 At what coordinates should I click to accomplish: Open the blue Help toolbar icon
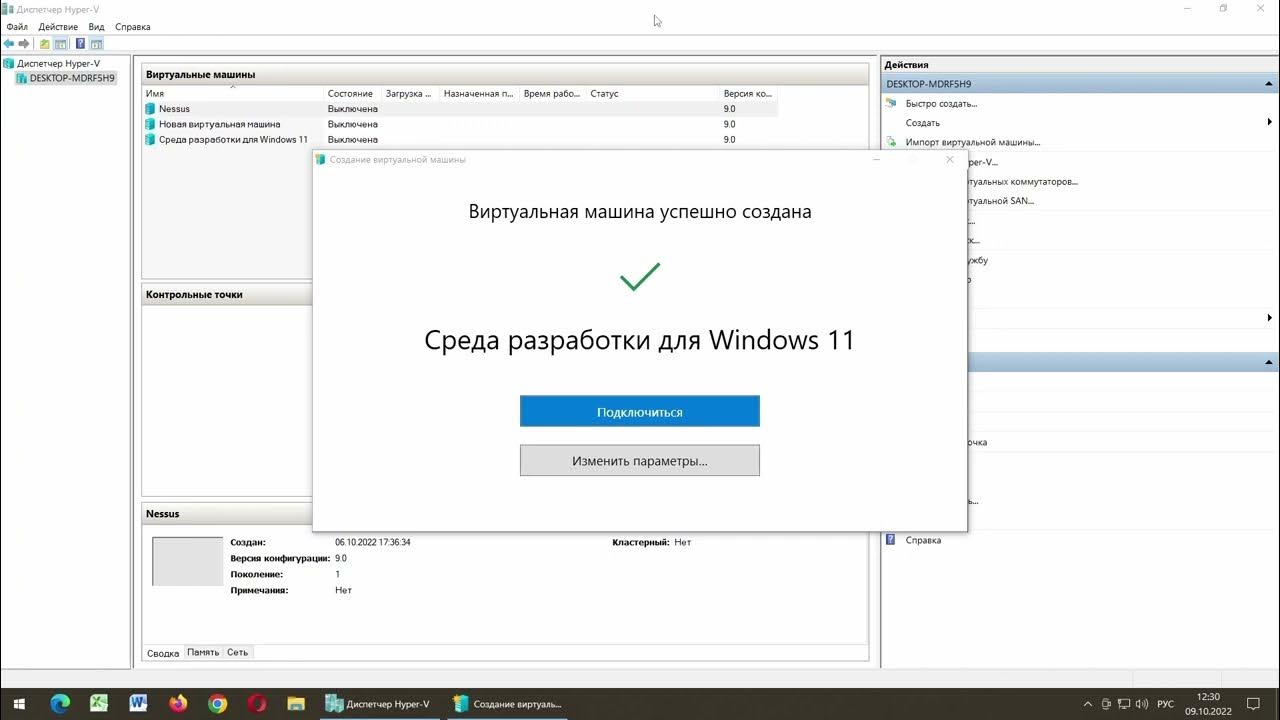tap(80, 44)
